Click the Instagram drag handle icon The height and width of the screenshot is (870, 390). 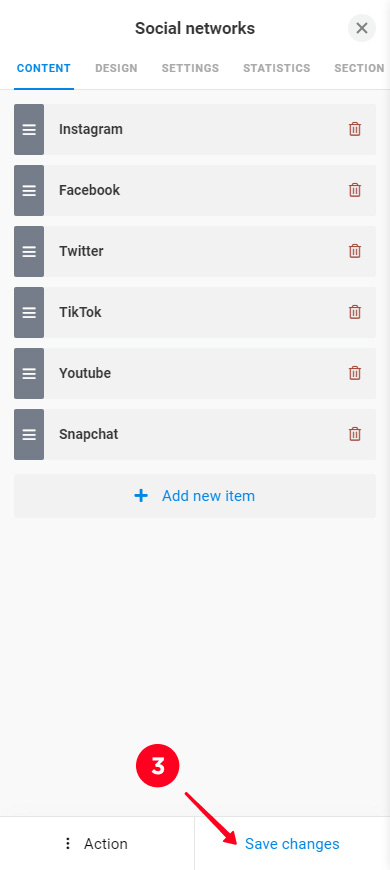29,129
